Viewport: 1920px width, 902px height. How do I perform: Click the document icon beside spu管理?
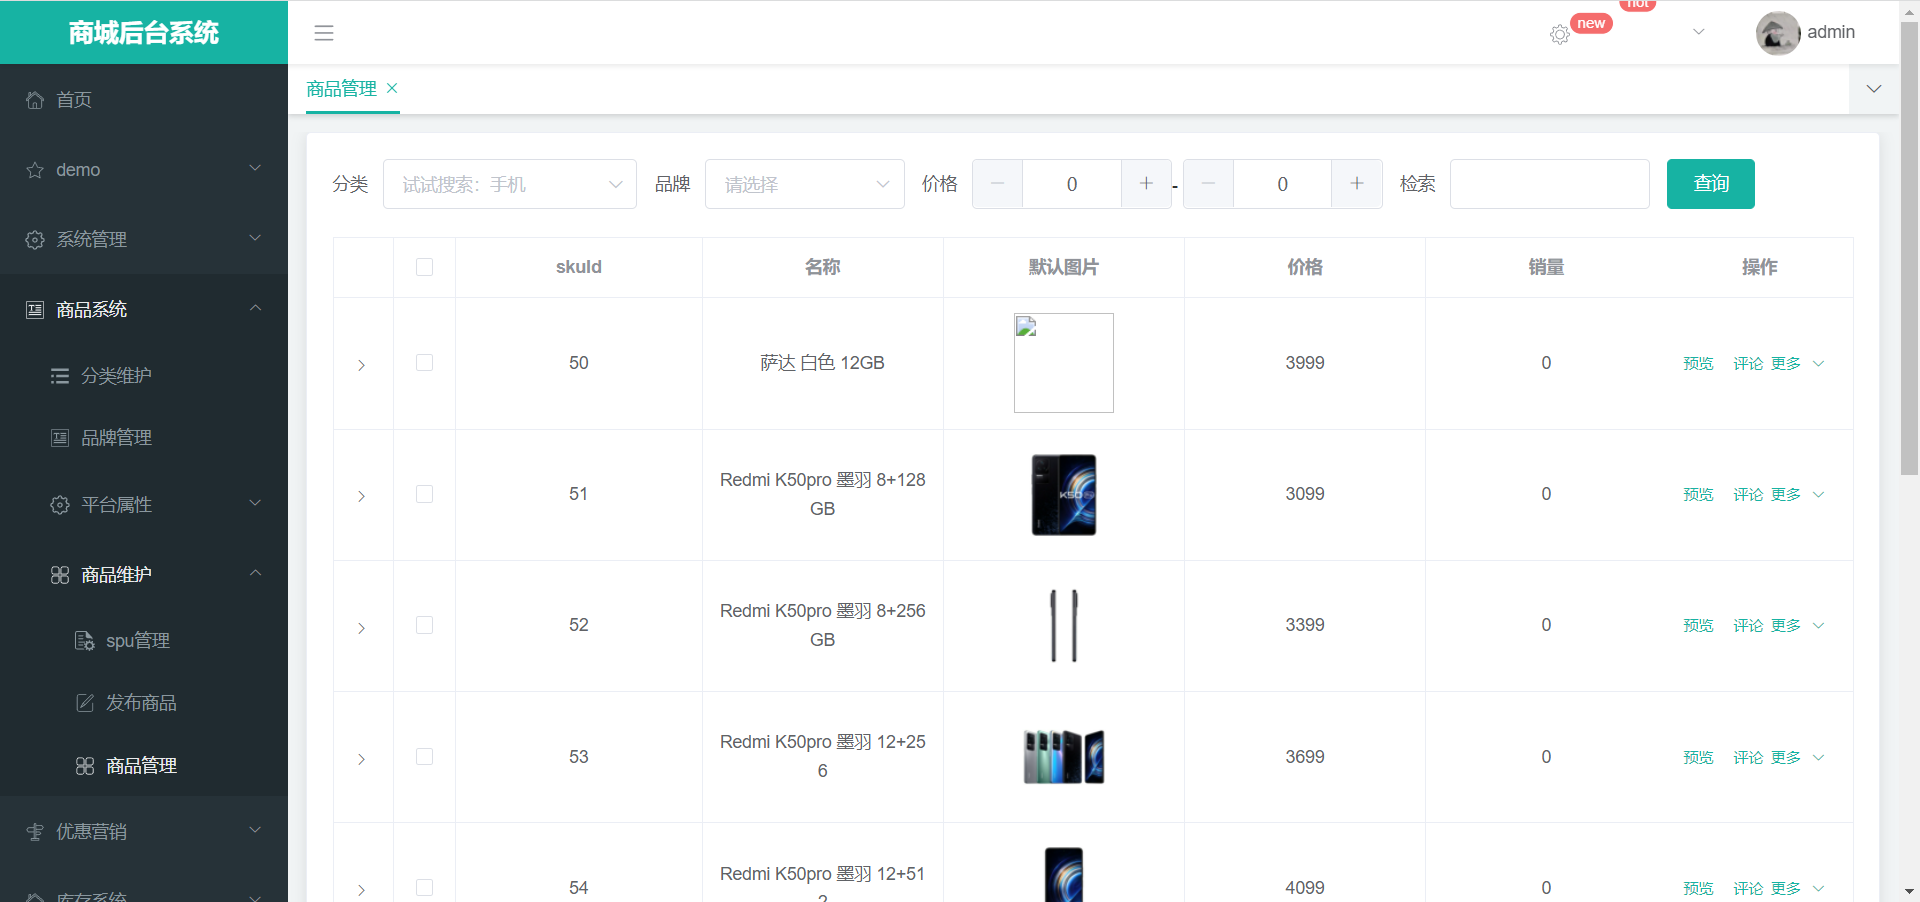(85, 641)
